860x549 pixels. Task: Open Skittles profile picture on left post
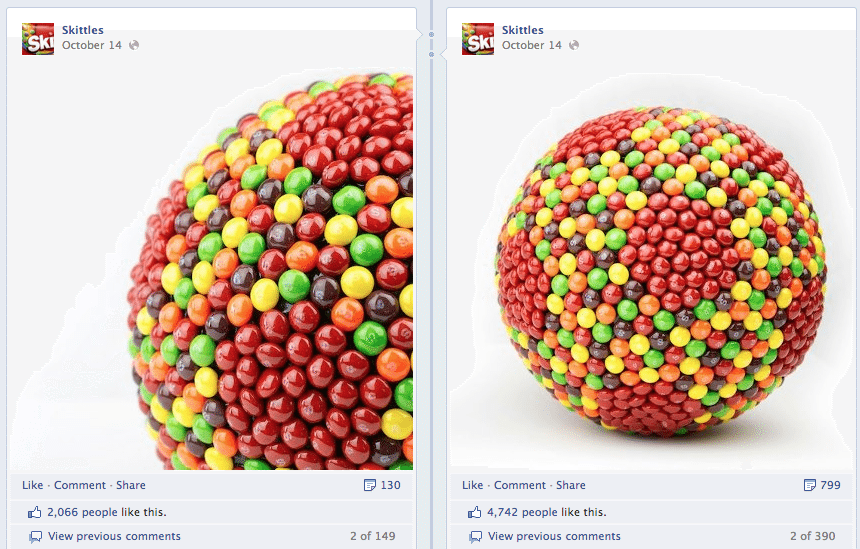(38, 39)
